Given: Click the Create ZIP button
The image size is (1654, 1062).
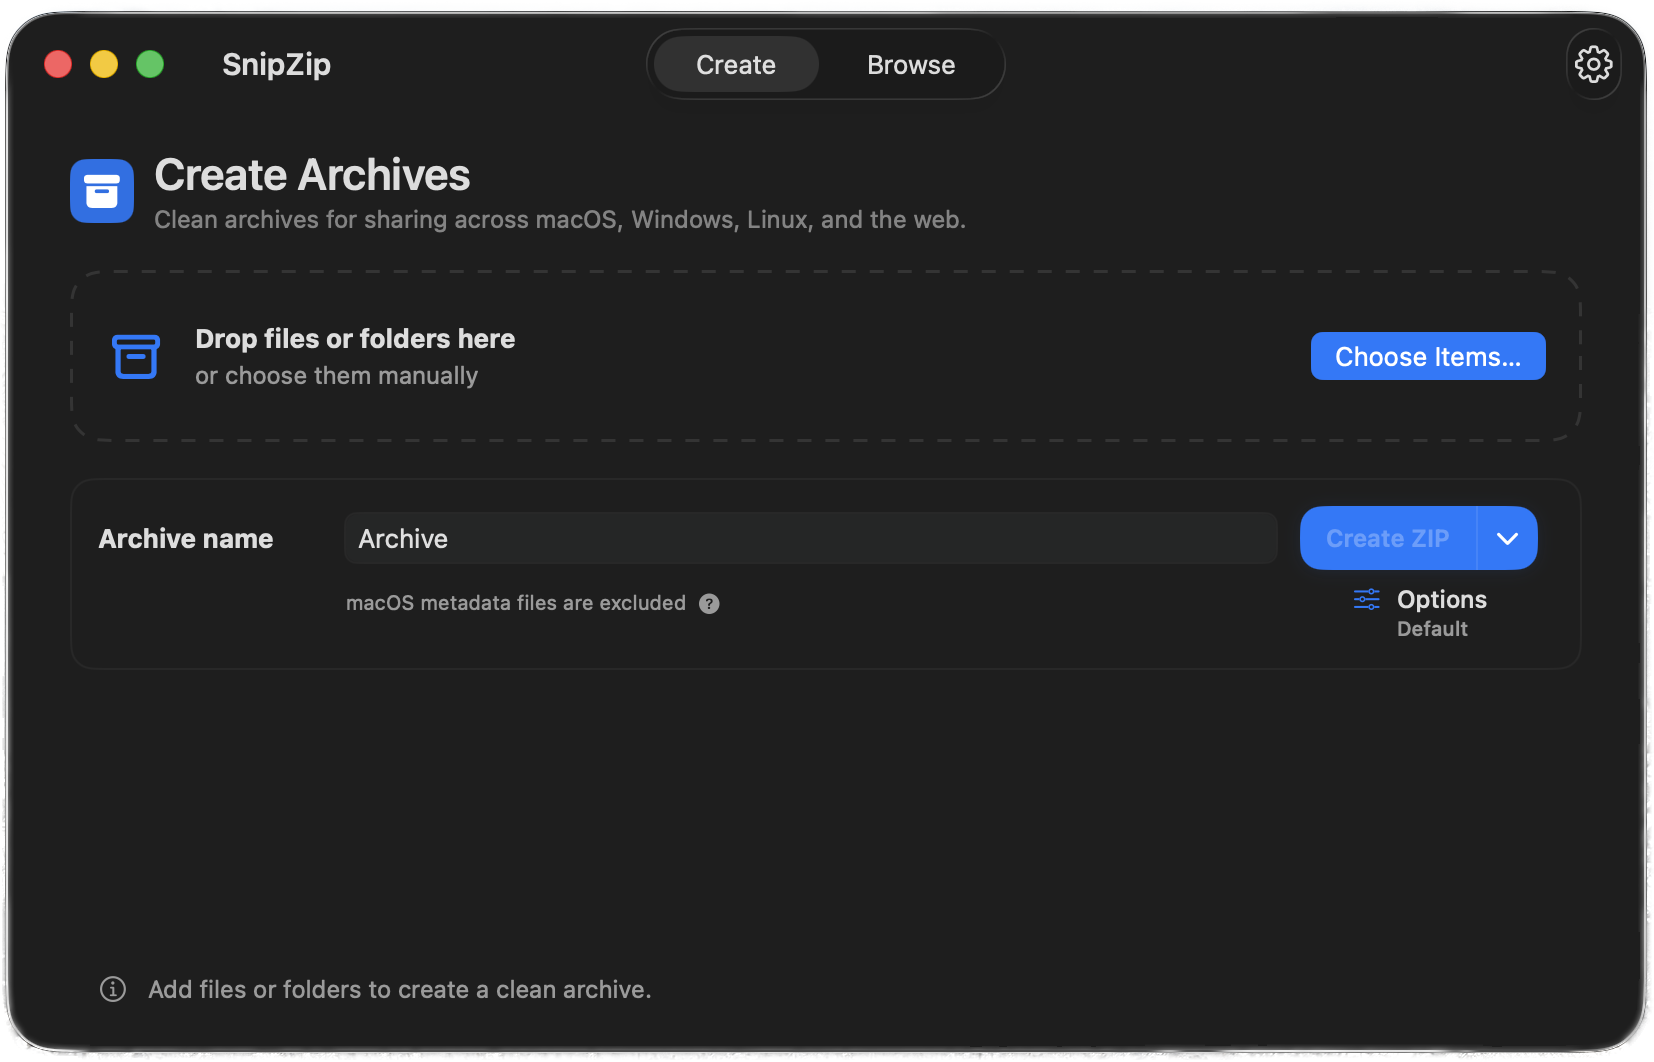Looking at the screenshot, I should coord(1388,538).
